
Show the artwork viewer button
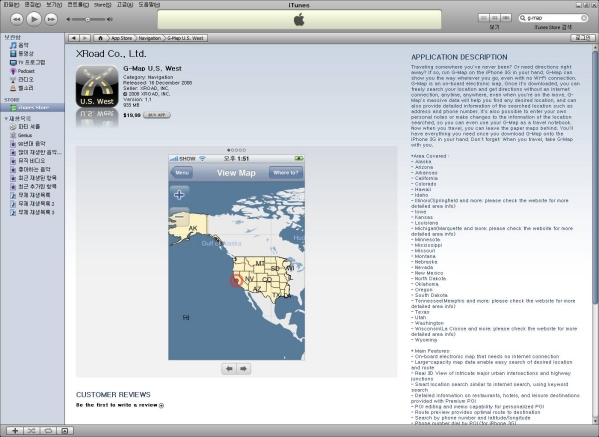tap(65, 431)
